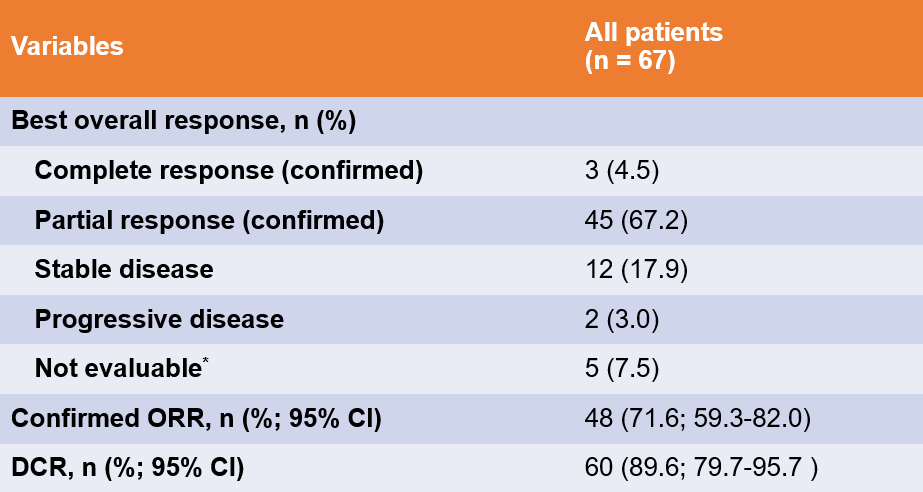Select 'Best overall response, n (%)' row label
This screenshot has width=923, height=492.
click(185, 122)
